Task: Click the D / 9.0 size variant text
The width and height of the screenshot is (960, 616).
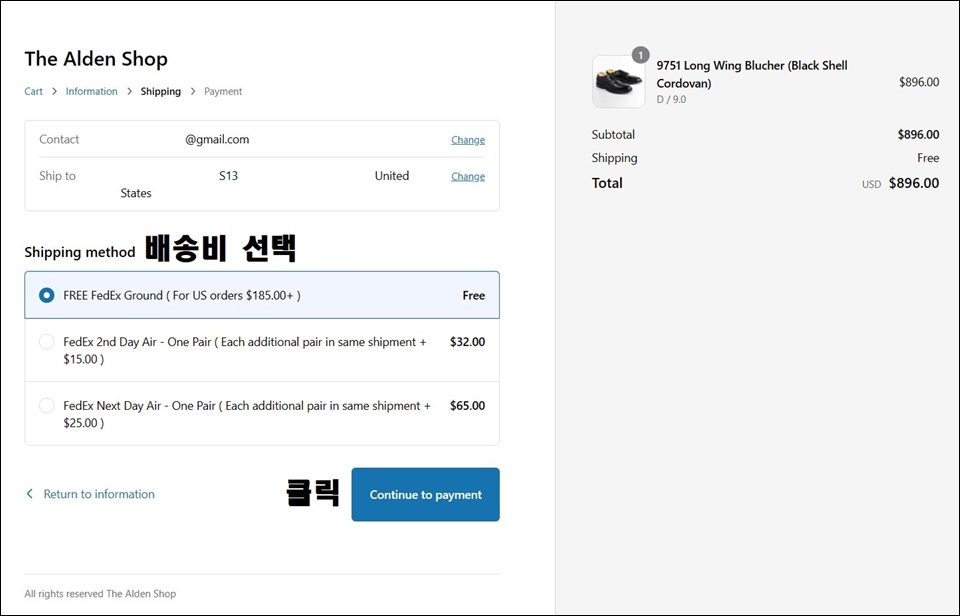Action: pos(672,99)
